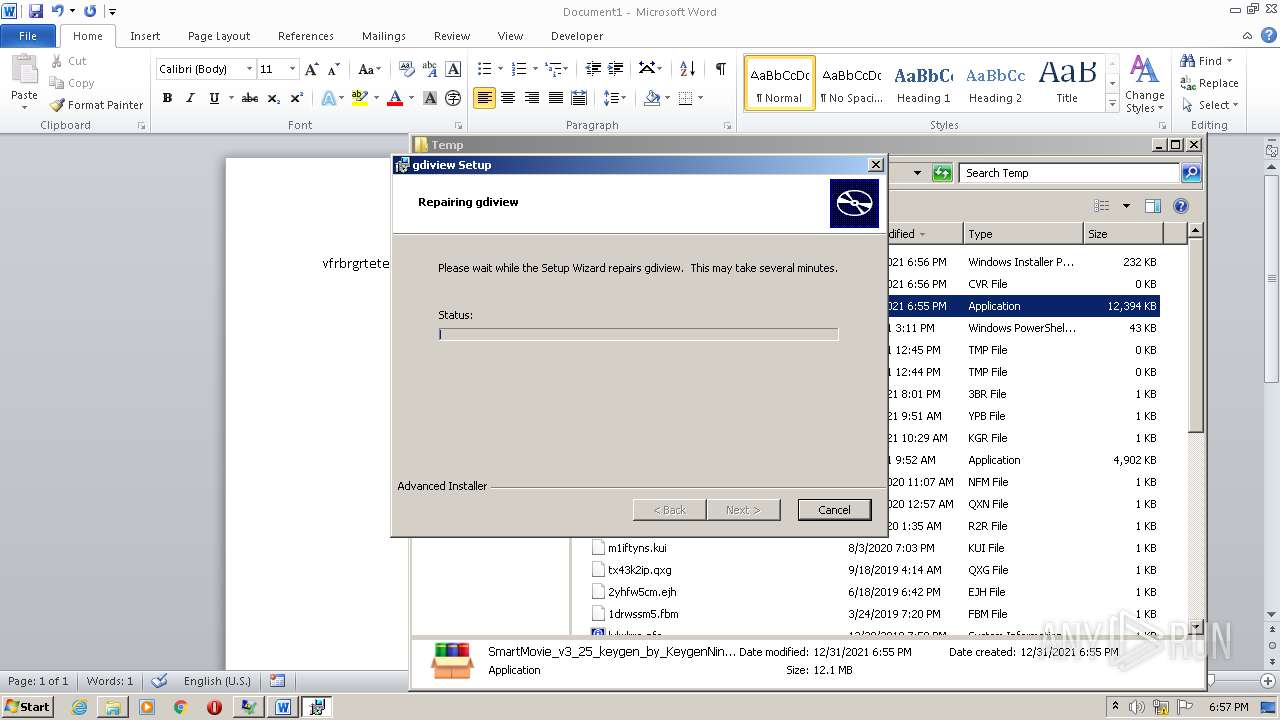Click Shading paint bucket icon
This screenshot has width=1280, height=720.
coord(652,98)
